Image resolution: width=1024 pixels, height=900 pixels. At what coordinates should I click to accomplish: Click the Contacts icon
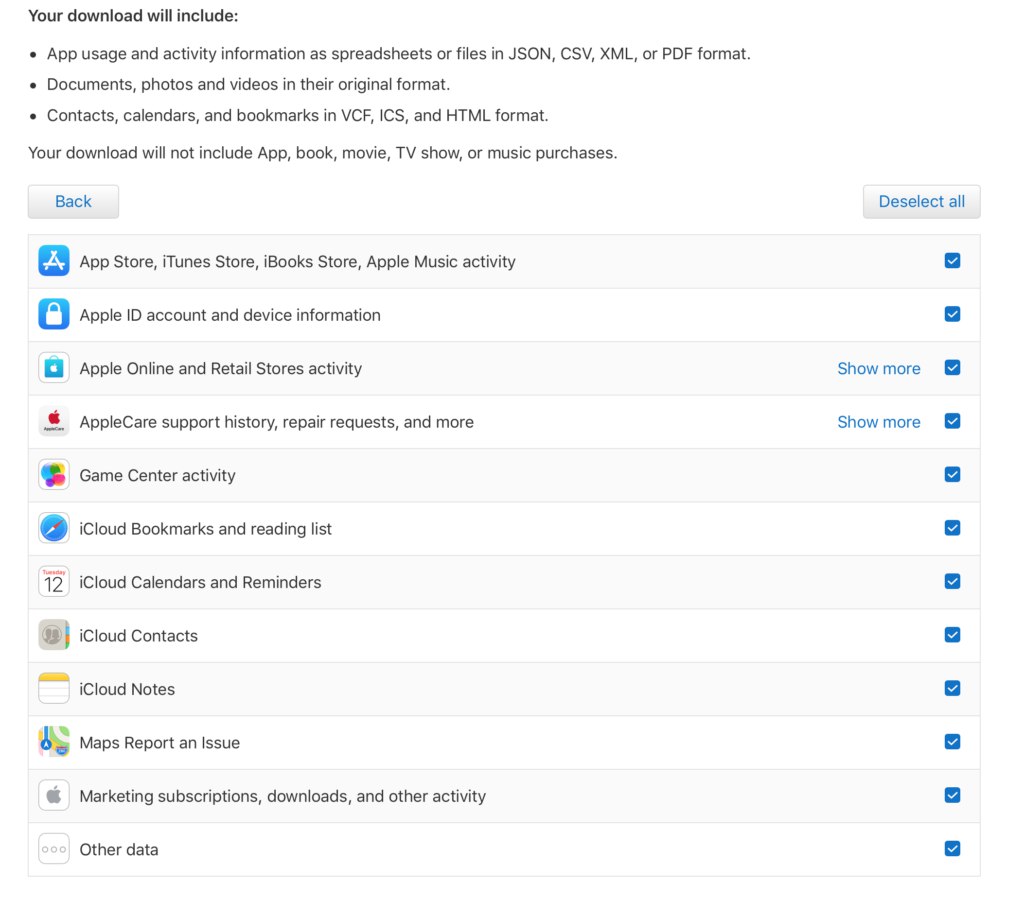[54, 635]
